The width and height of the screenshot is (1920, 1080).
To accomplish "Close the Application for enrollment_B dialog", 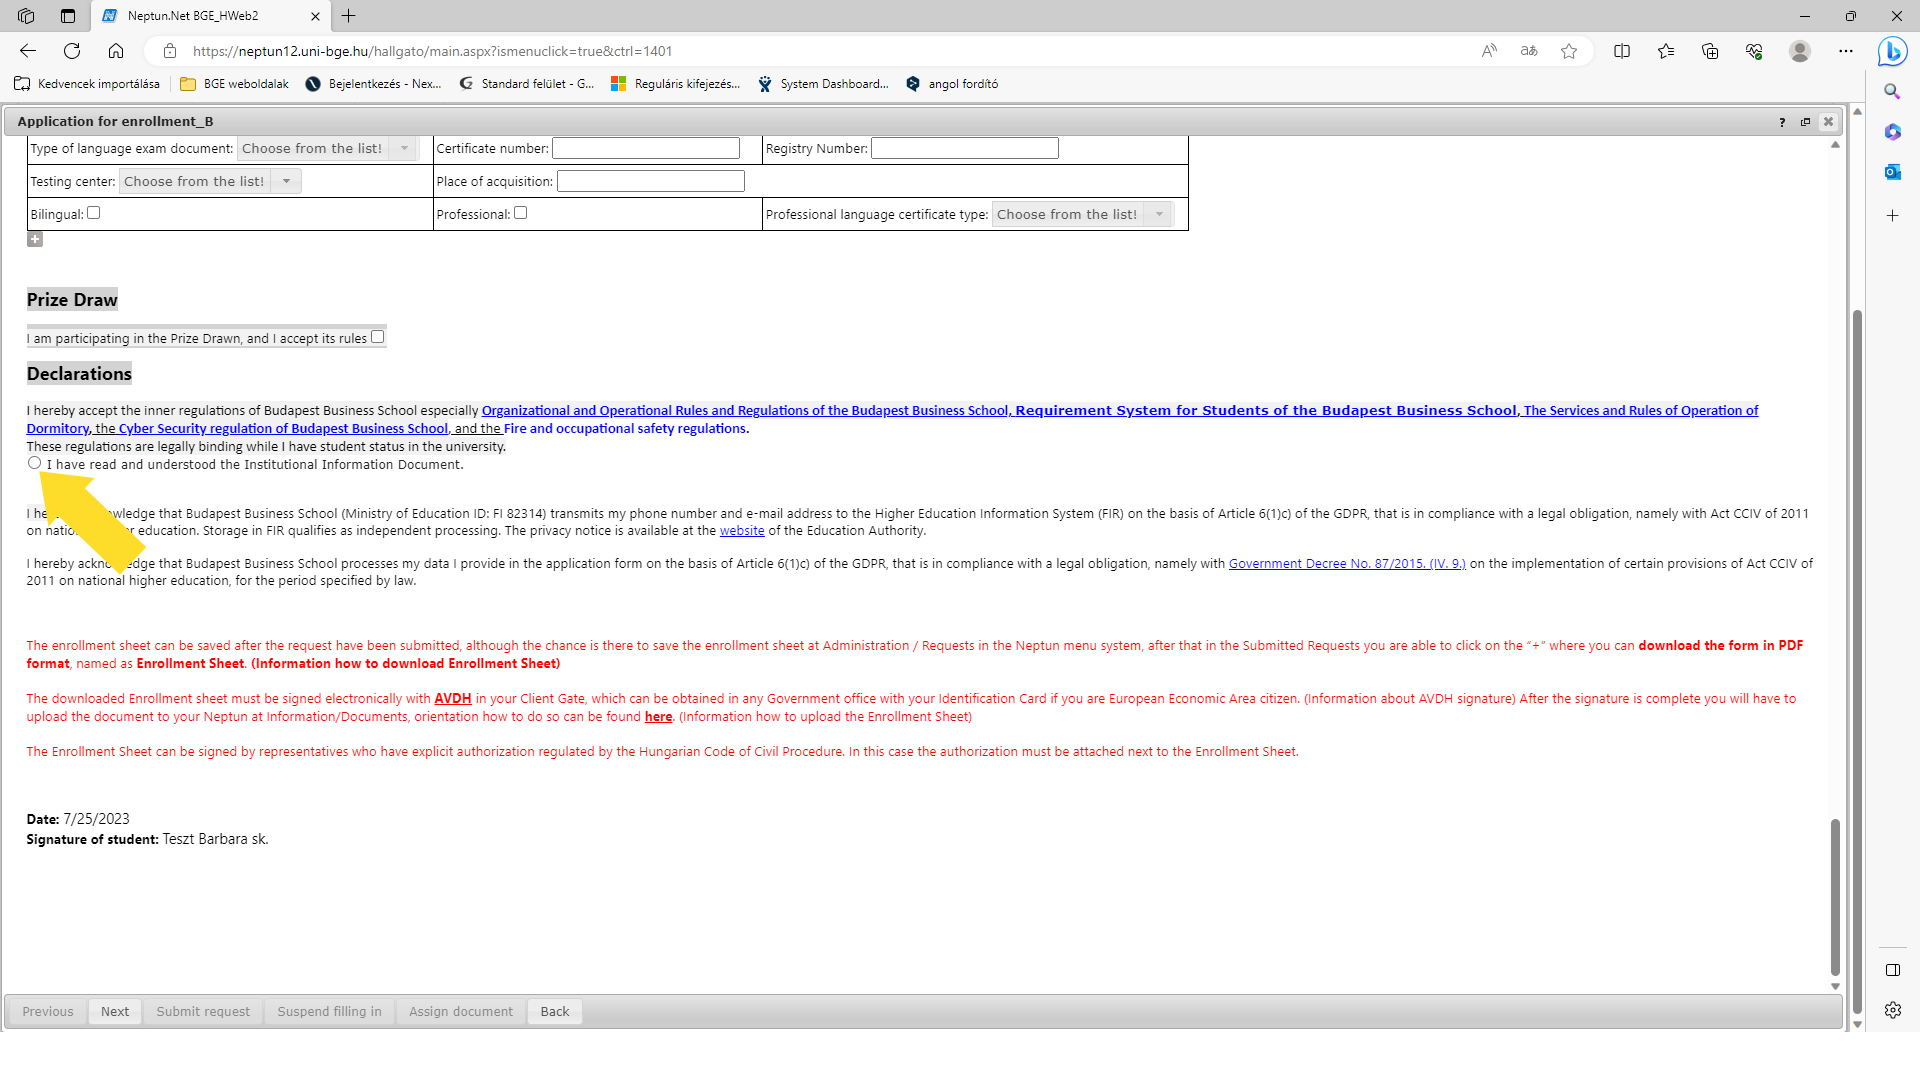I will point(1828,122).
